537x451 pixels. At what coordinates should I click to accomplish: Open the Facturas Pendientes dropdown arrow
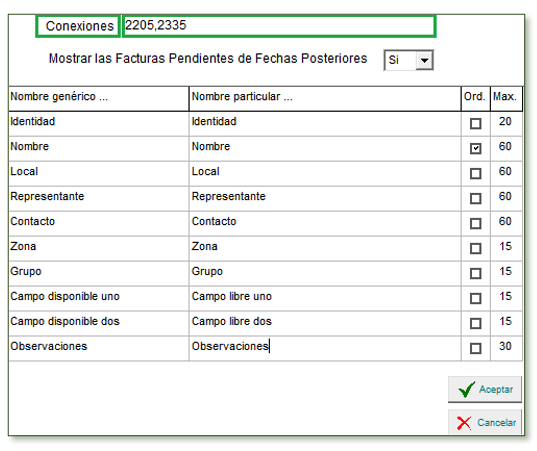[x=424, y=60]
